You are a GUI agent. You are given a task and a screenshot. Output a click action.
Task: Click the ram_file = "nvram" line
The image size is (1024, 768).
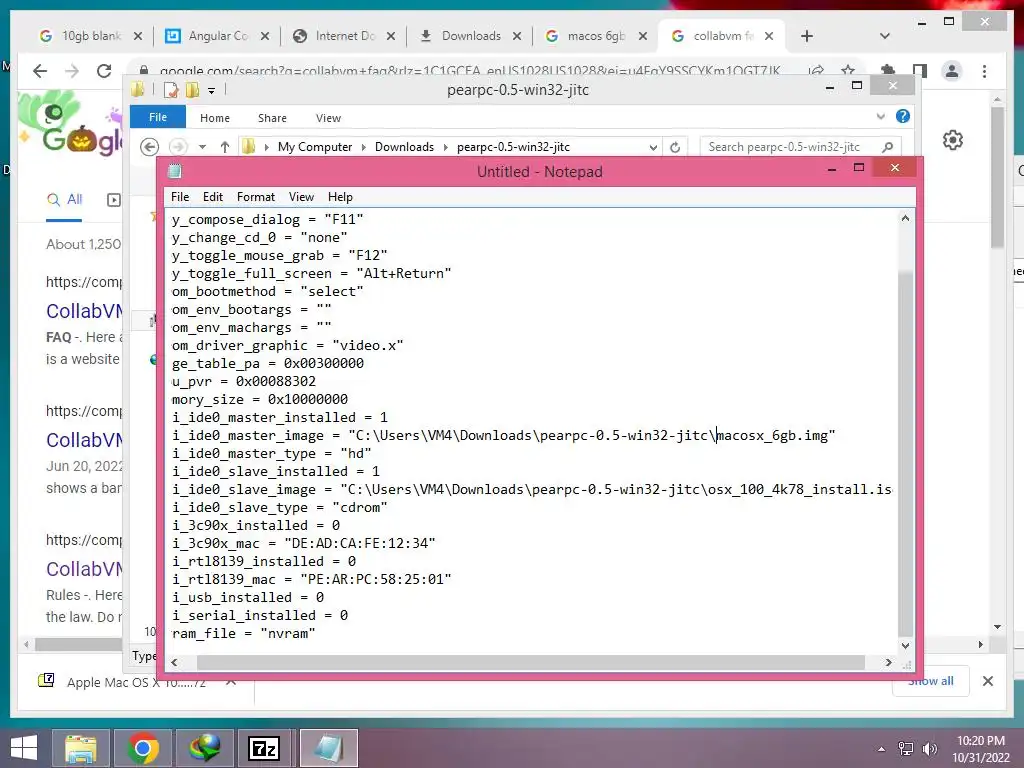pos(244,633)
